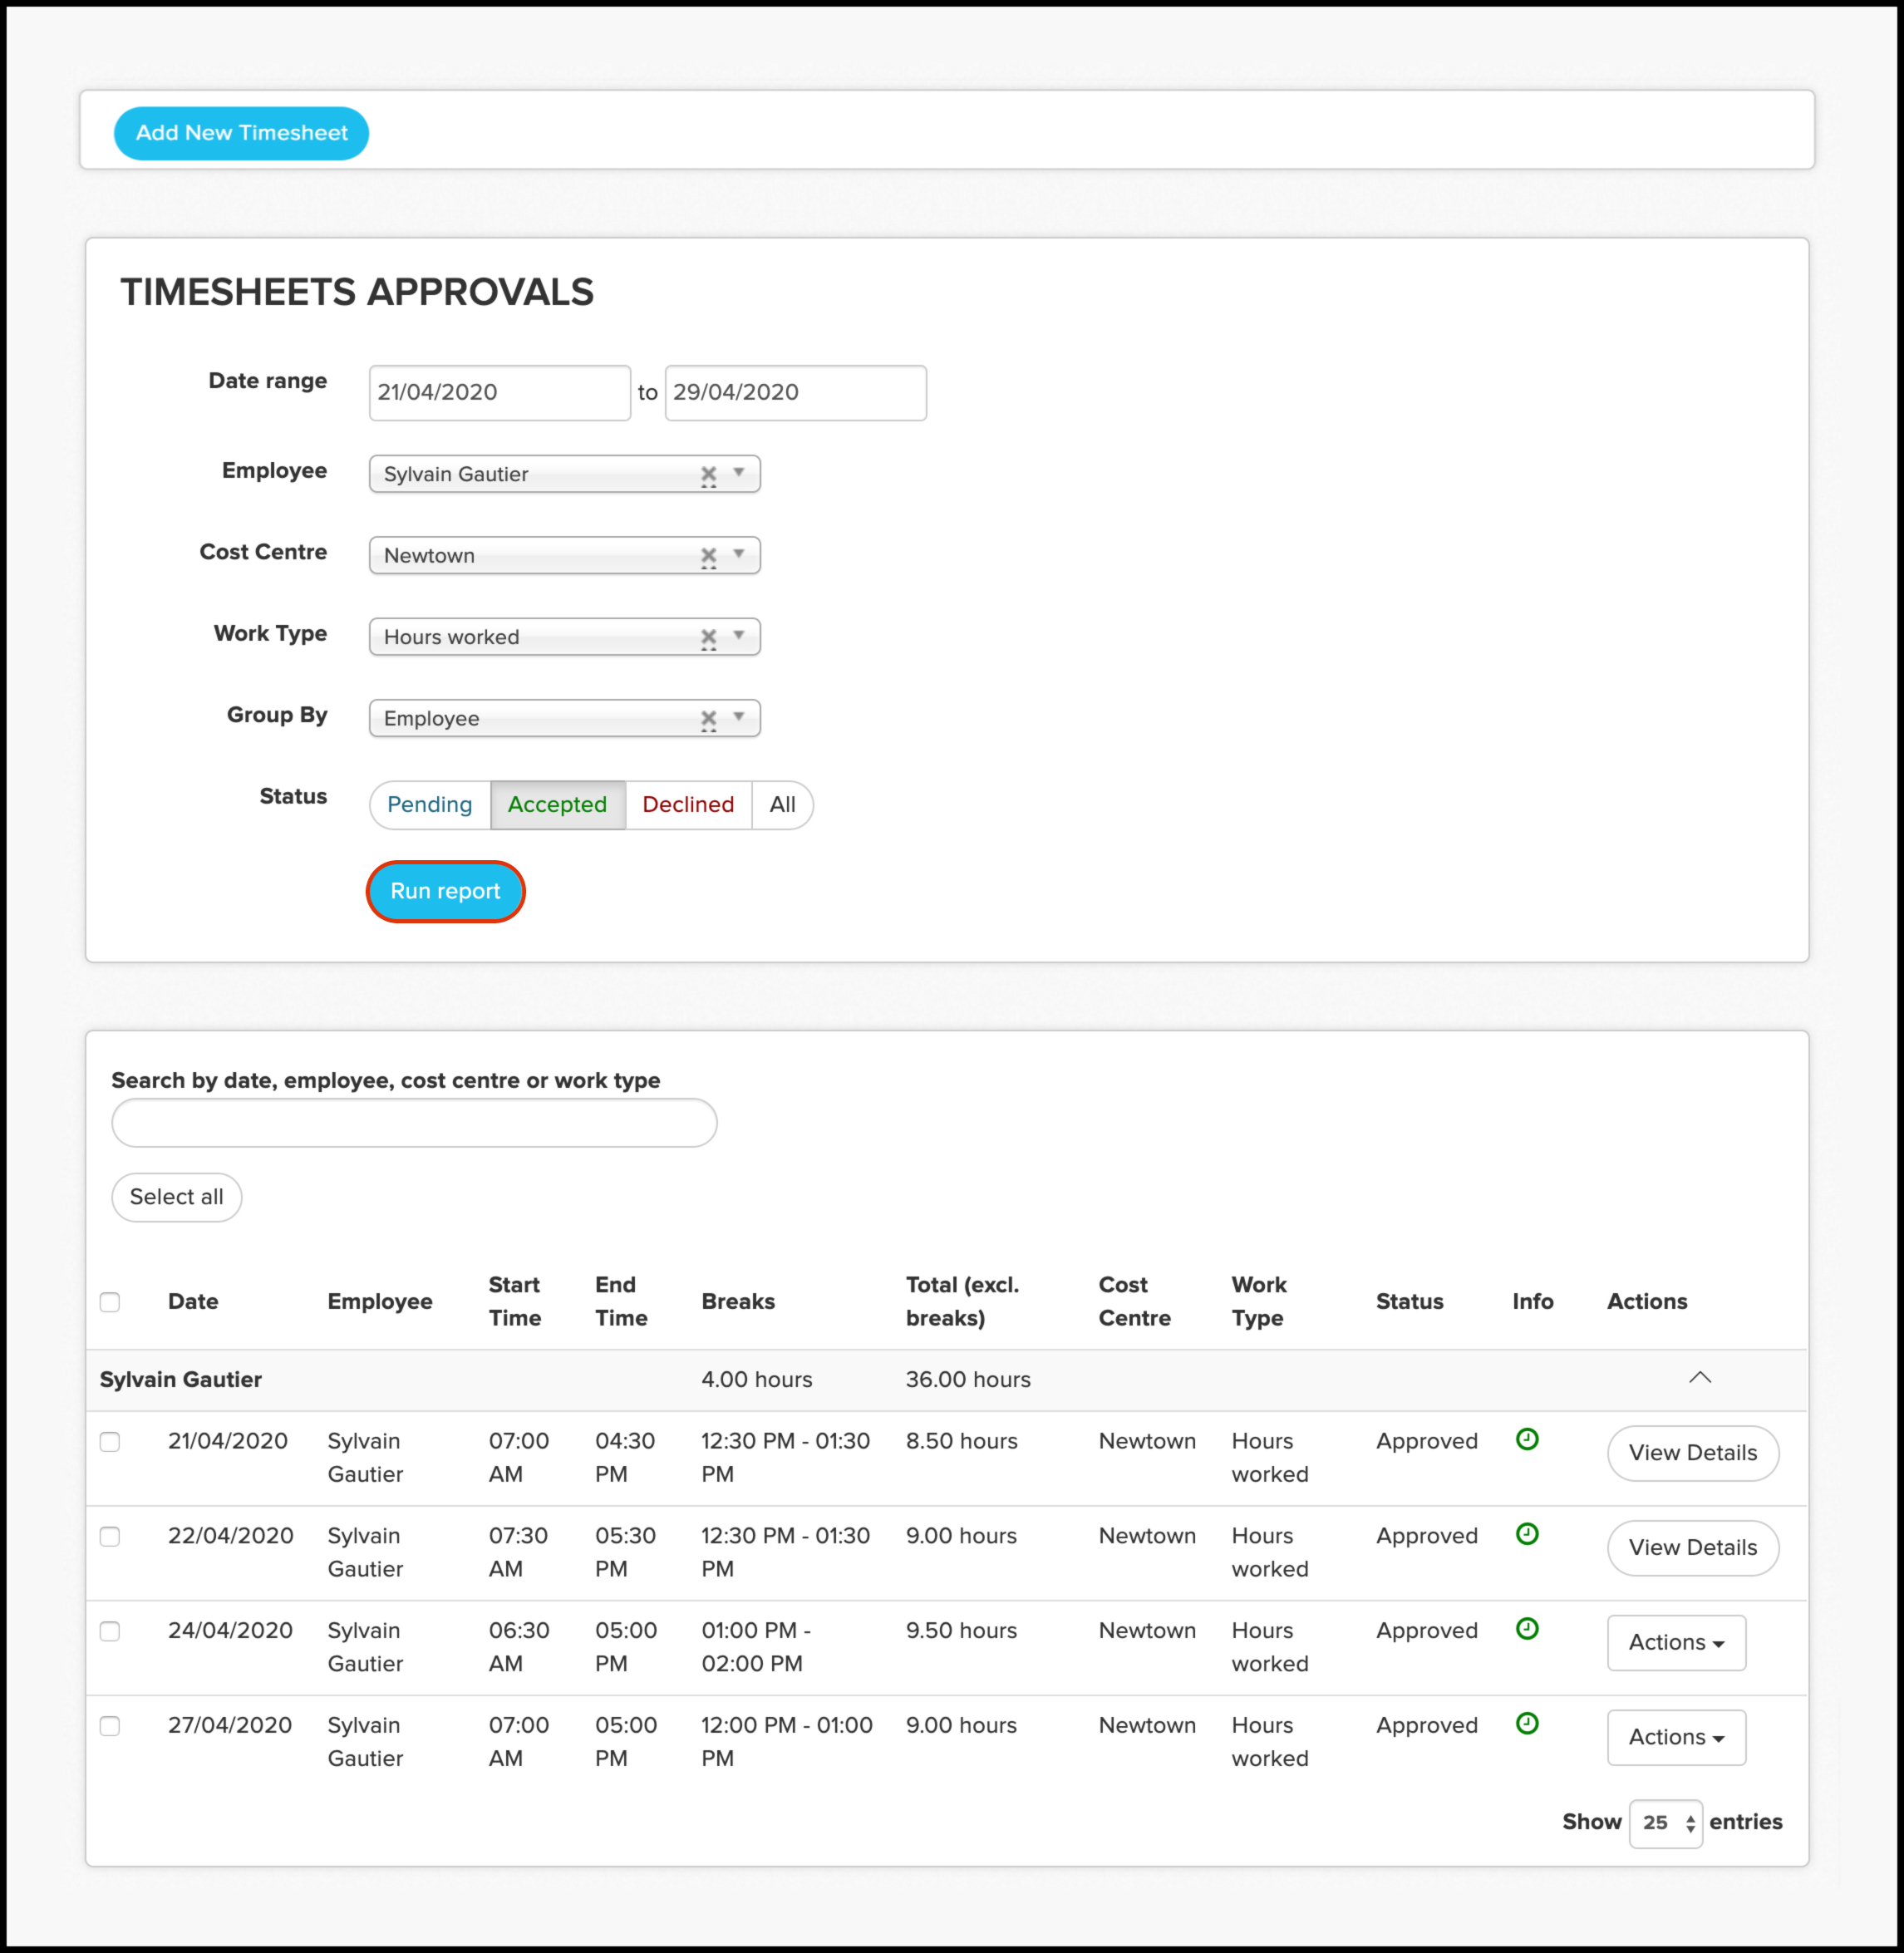Click View Details for 22/04/2020

[1692, 1548]
